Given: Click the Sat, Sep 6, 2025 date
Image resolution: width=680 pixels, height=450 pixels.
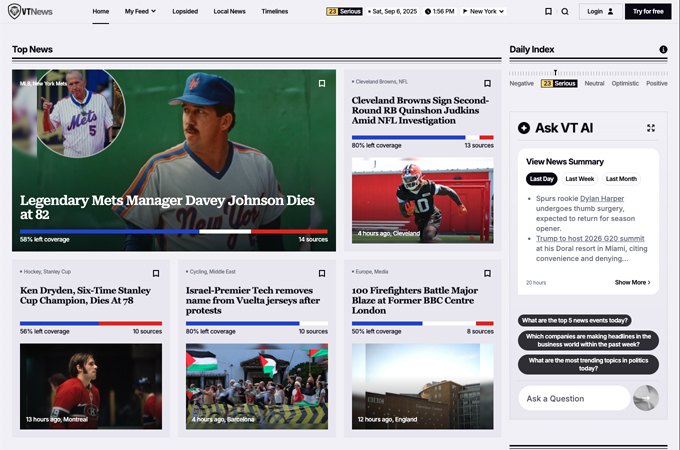Looking at the screenshot, I should tap(395, 11).
